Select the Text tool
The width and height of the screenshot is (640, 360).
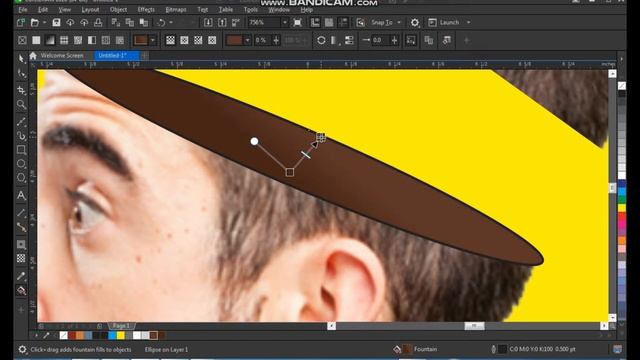coord(21,196)
